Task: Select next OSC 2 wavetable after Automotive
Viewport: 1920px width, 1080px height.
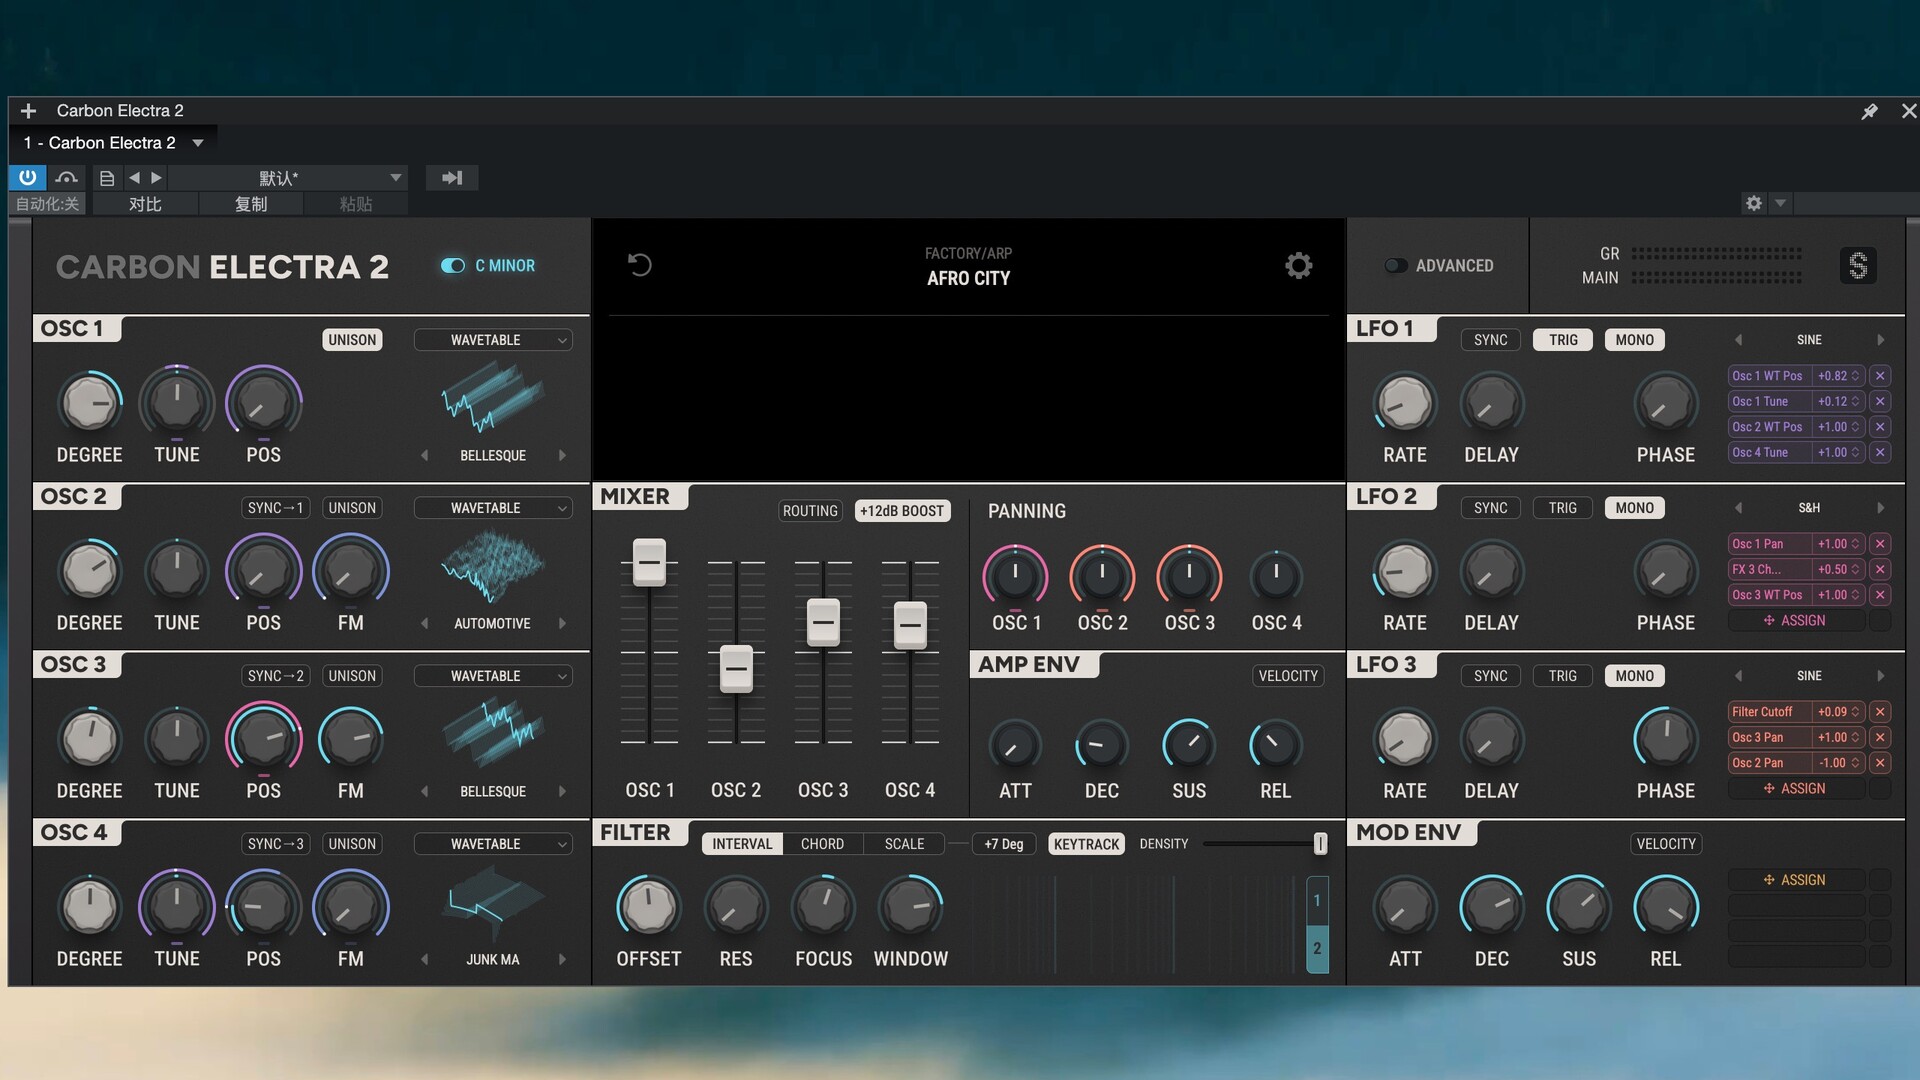Action: coord(562,623)
